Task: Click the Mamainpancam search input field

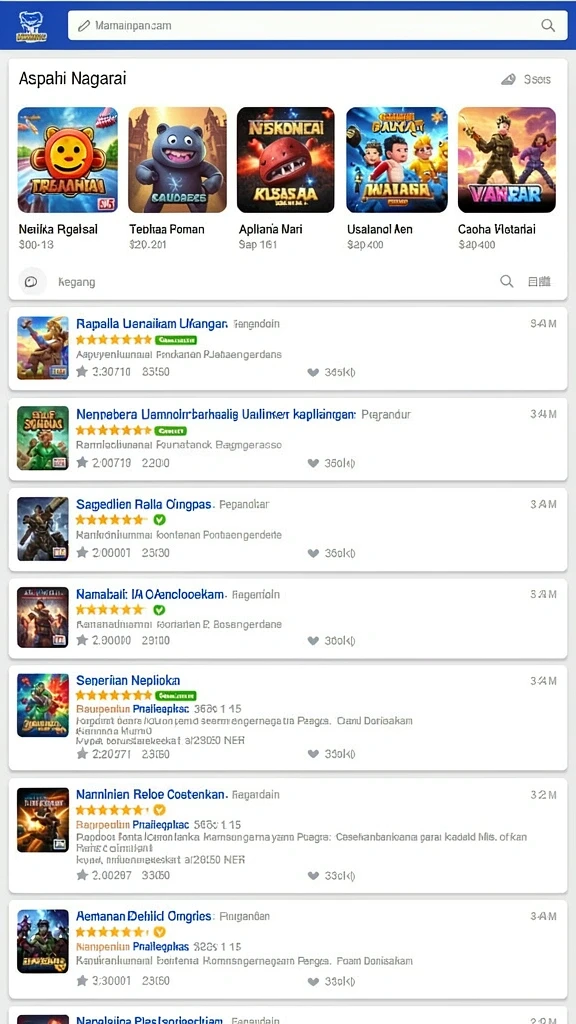Action: click(317, 25)
